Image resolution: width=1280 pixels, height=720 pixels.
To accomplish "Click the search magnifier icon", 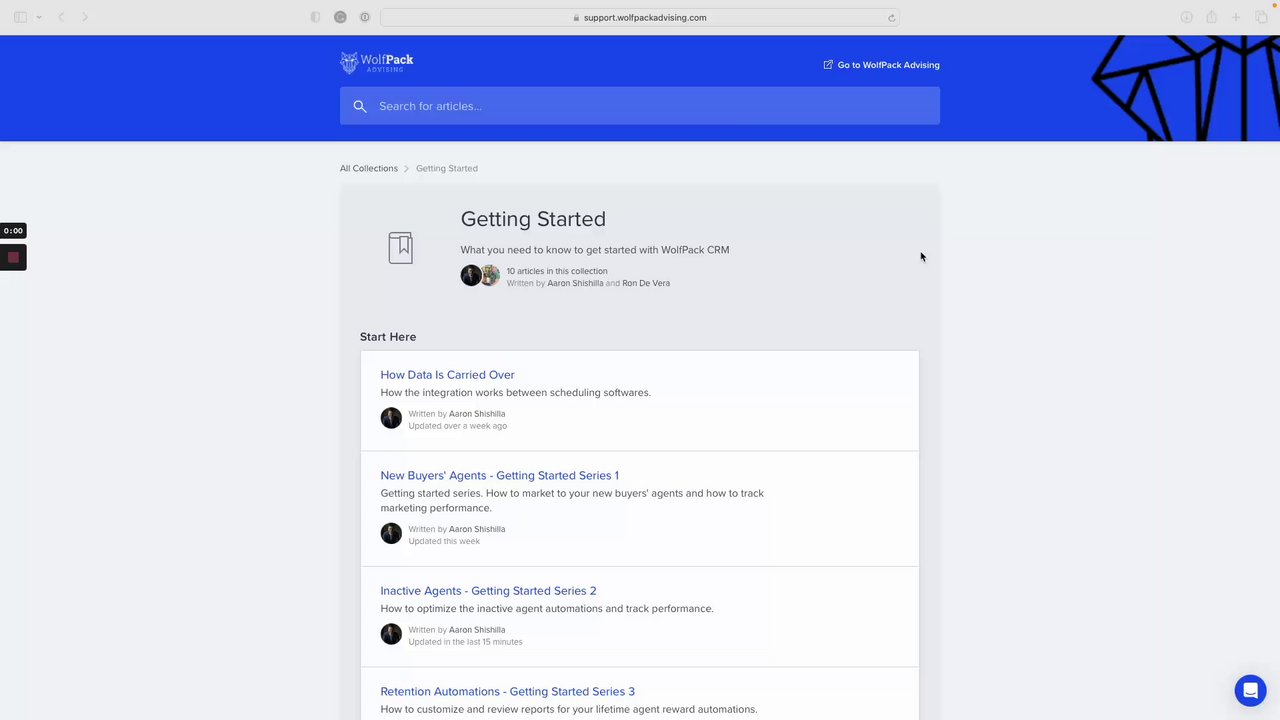I will coord(360,106).
